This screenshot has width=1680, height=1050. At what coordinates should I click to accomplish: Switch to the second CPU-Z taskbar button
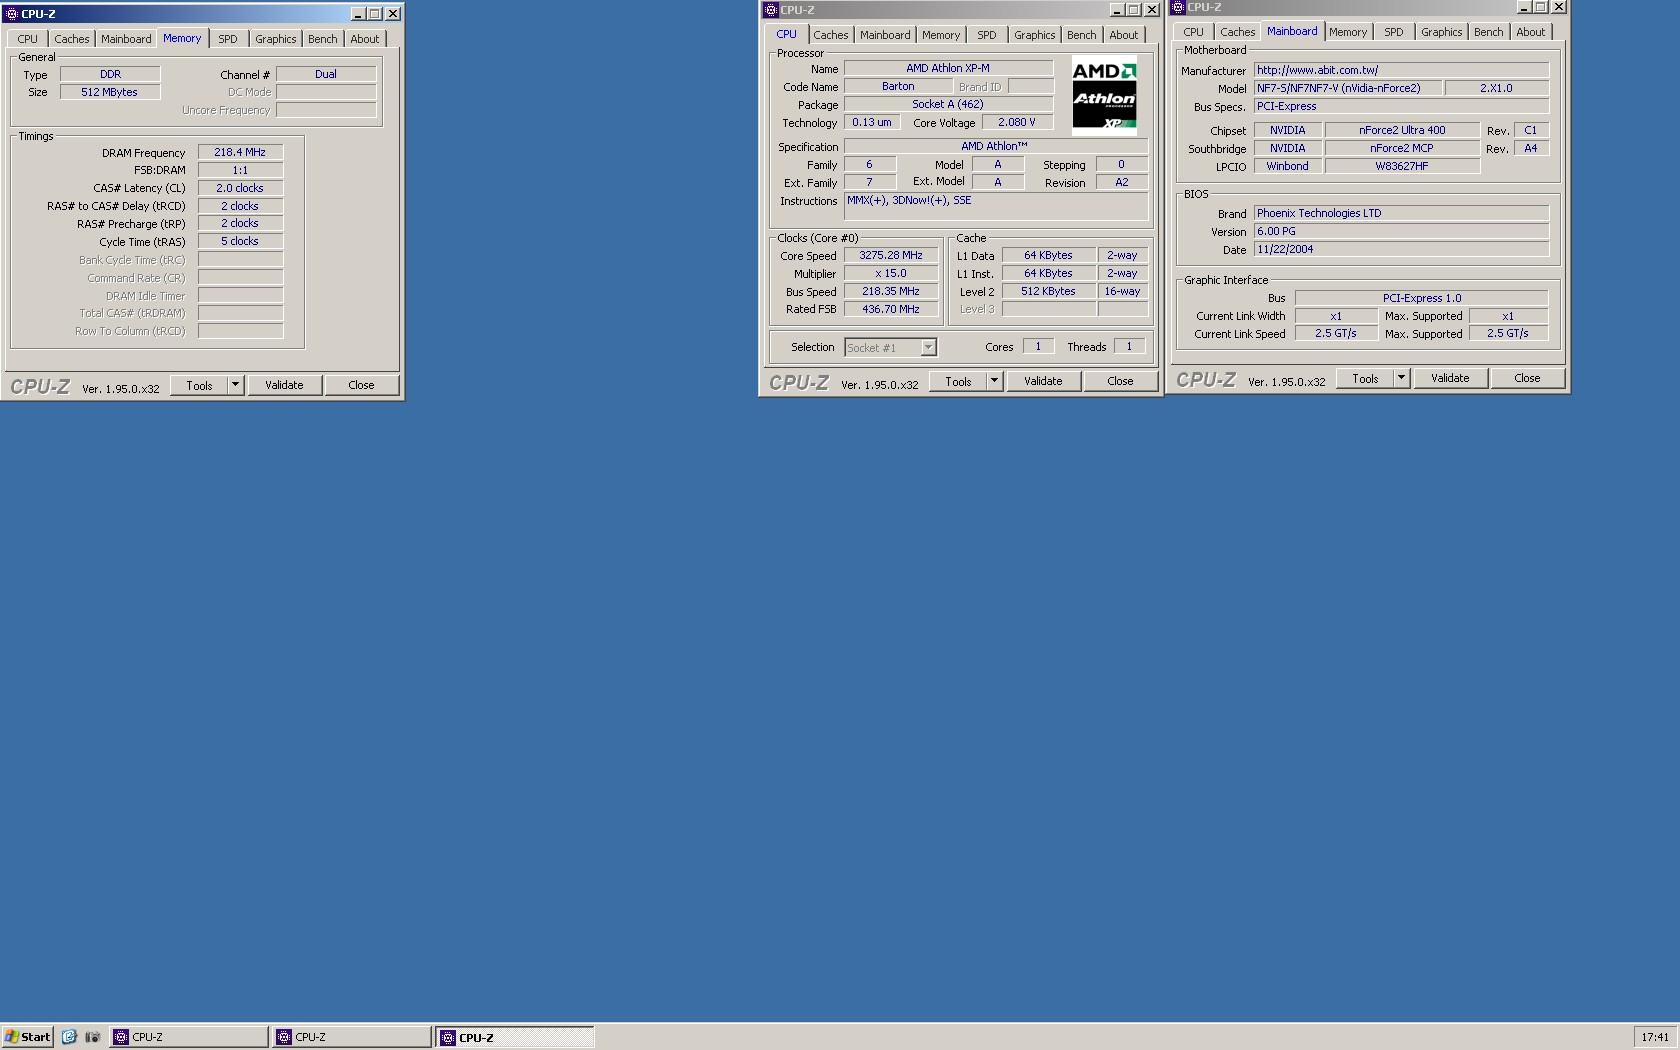click(351, 1037)
